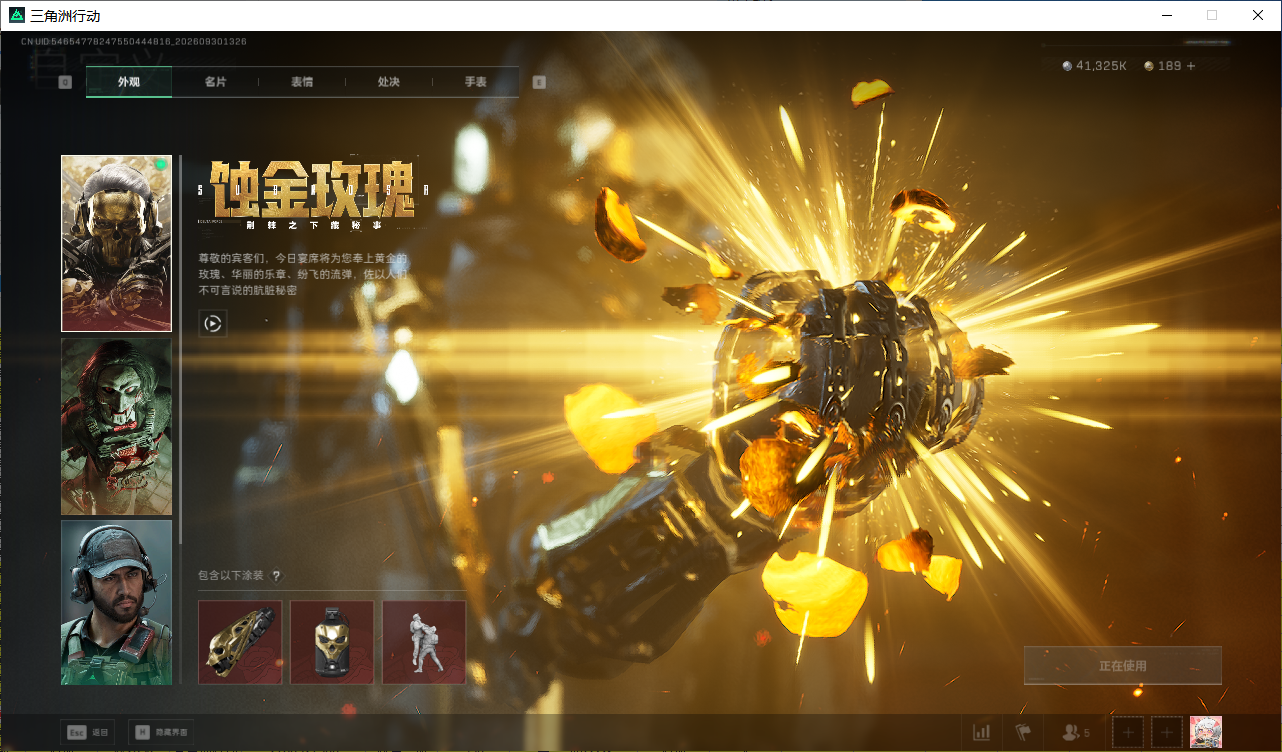Open the statistics bar chart icon
1282x752 pixels.
click(x=982, y=733)
